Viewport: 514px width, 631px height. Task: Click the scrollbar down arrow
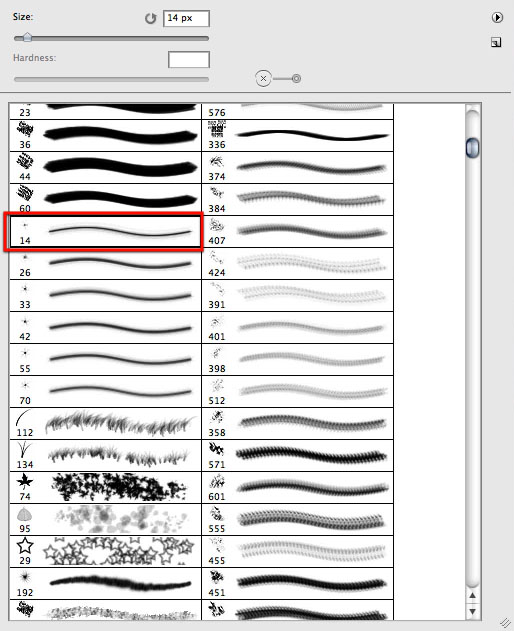click(x=473, y=611)
